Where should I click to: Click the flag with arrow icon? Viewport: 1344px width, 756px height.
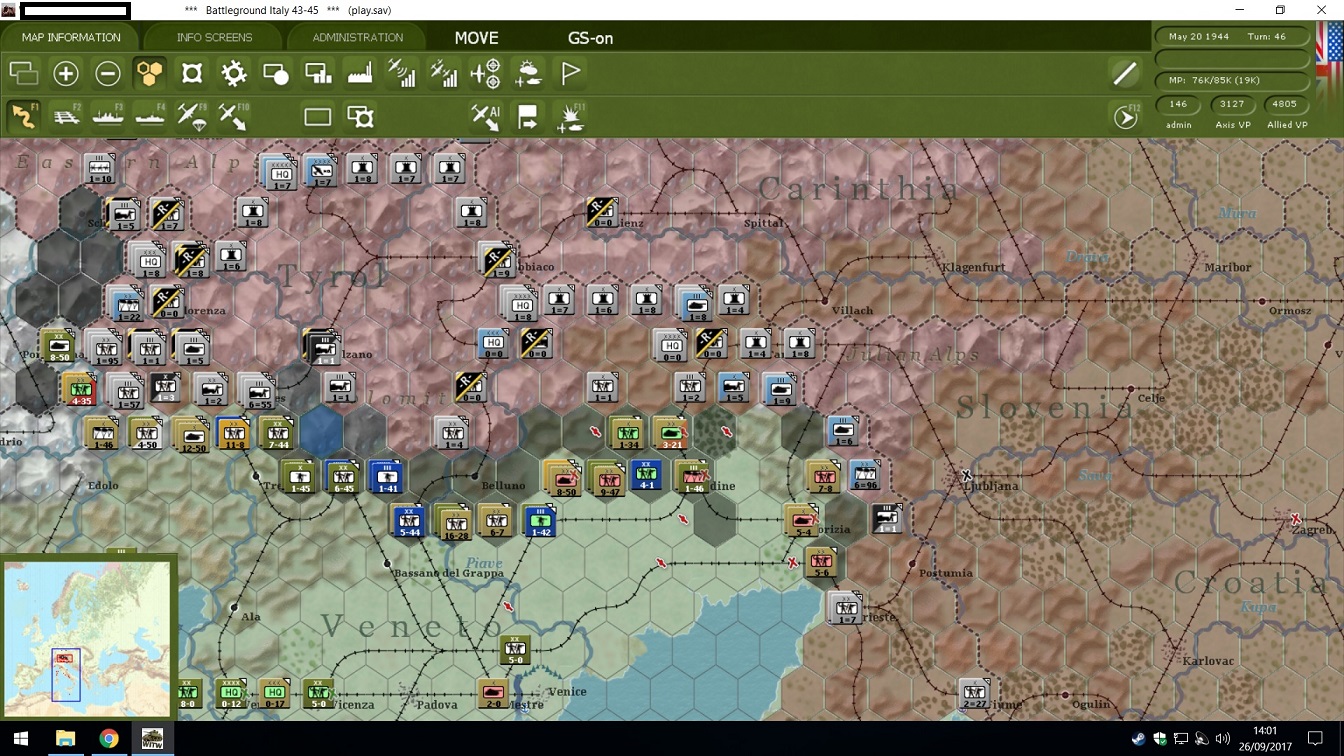click(528, 117)
